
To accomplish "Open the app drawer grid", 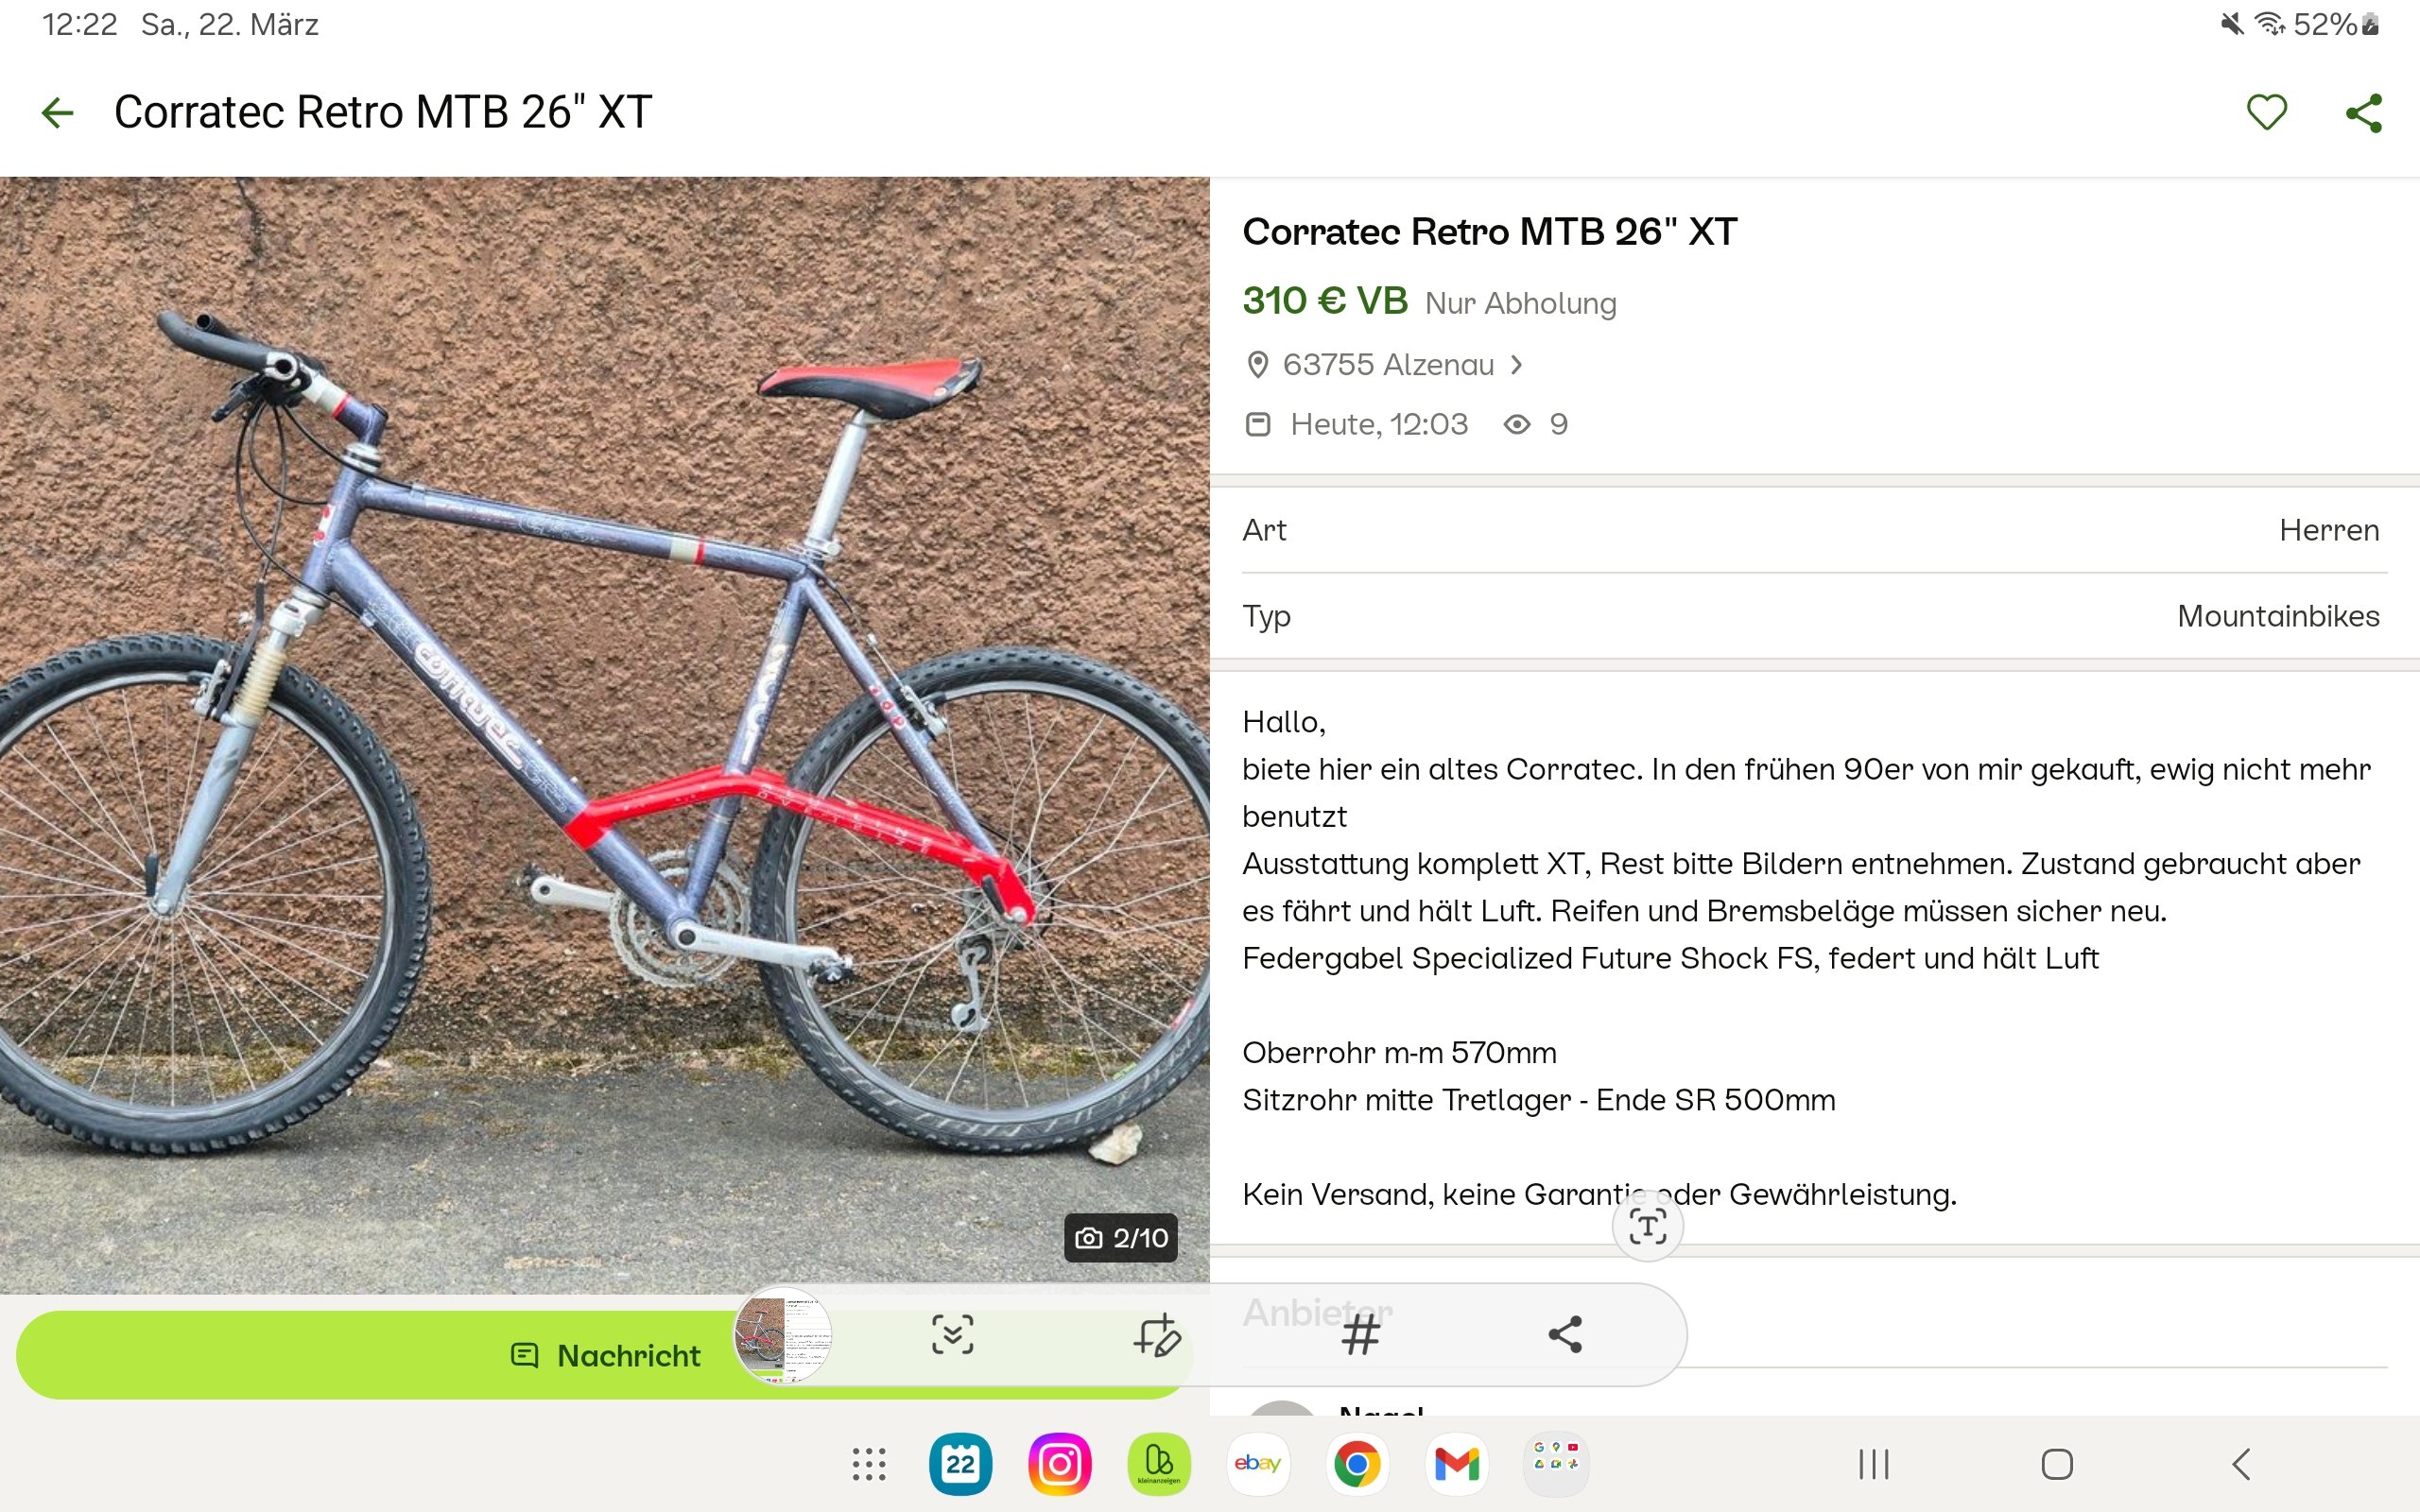I will (x=869, y=1464).
